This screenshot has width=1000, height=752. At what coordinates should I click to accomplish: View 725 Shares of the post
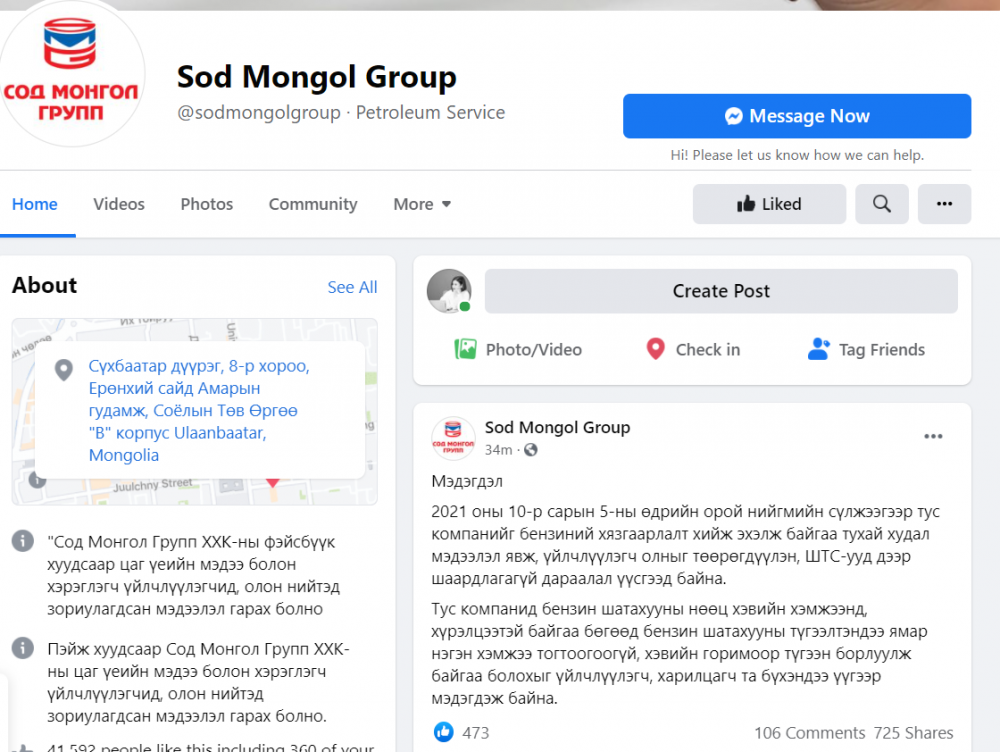pos(913,733)
